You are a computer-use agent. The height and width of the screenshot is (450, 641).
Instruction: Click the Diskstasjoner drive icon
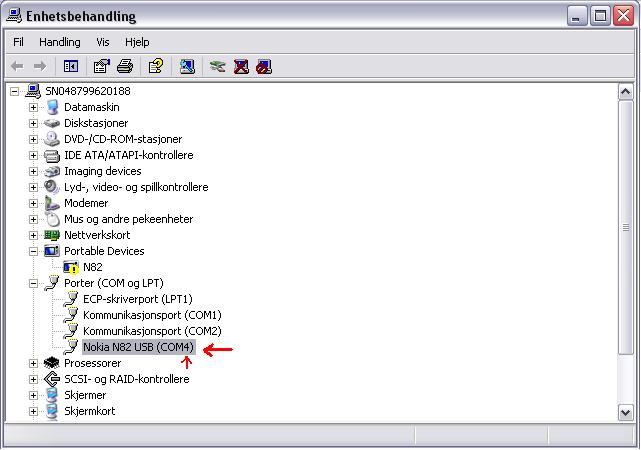[52, 123]
